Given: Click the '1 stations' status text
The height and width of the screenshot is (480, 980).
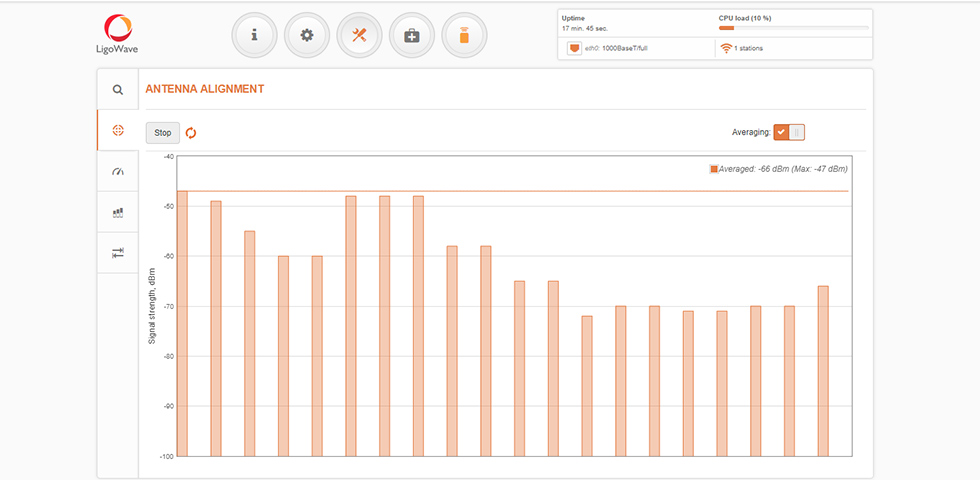Looking at the screenshot, I should click(x=749, y=48).
